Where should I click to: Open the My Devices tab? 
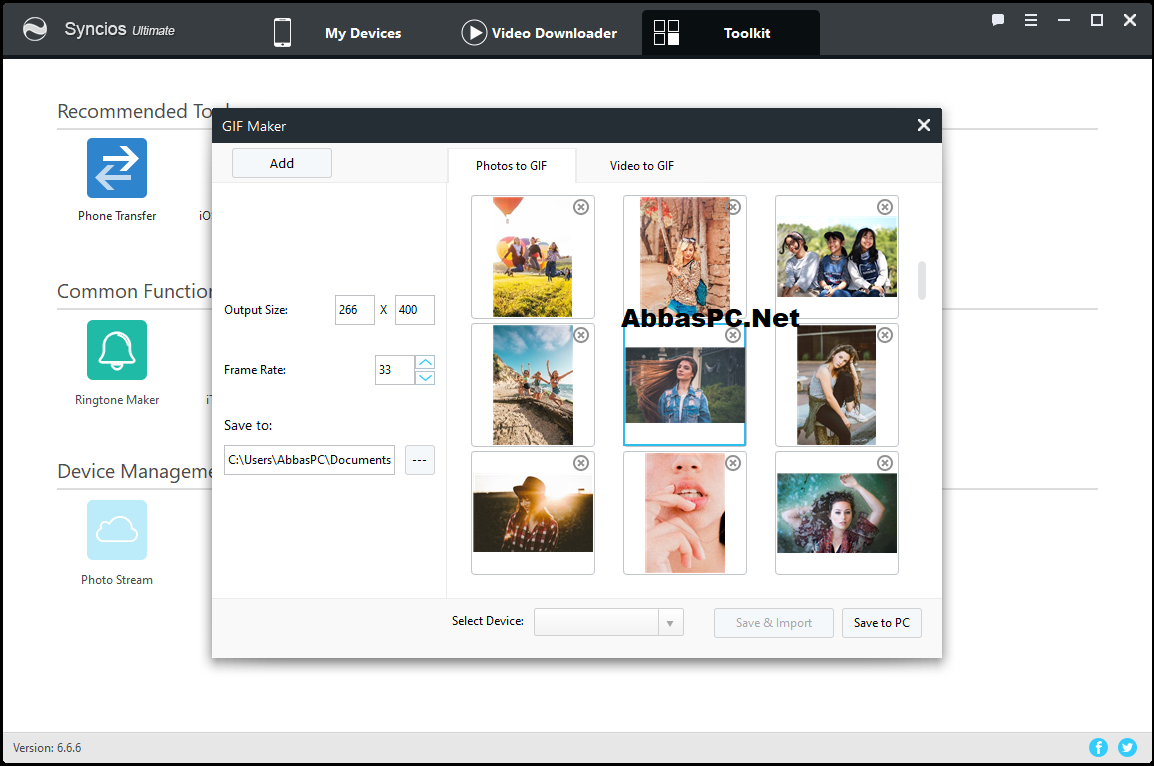[x=363, y=33]
